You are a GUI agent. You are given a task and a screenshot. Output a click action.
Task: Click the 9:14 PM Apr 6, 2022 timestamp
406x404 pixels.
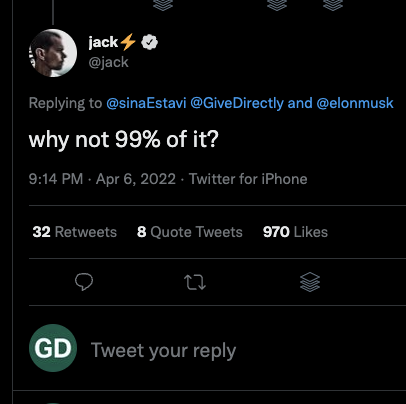(x=102, y=179)
